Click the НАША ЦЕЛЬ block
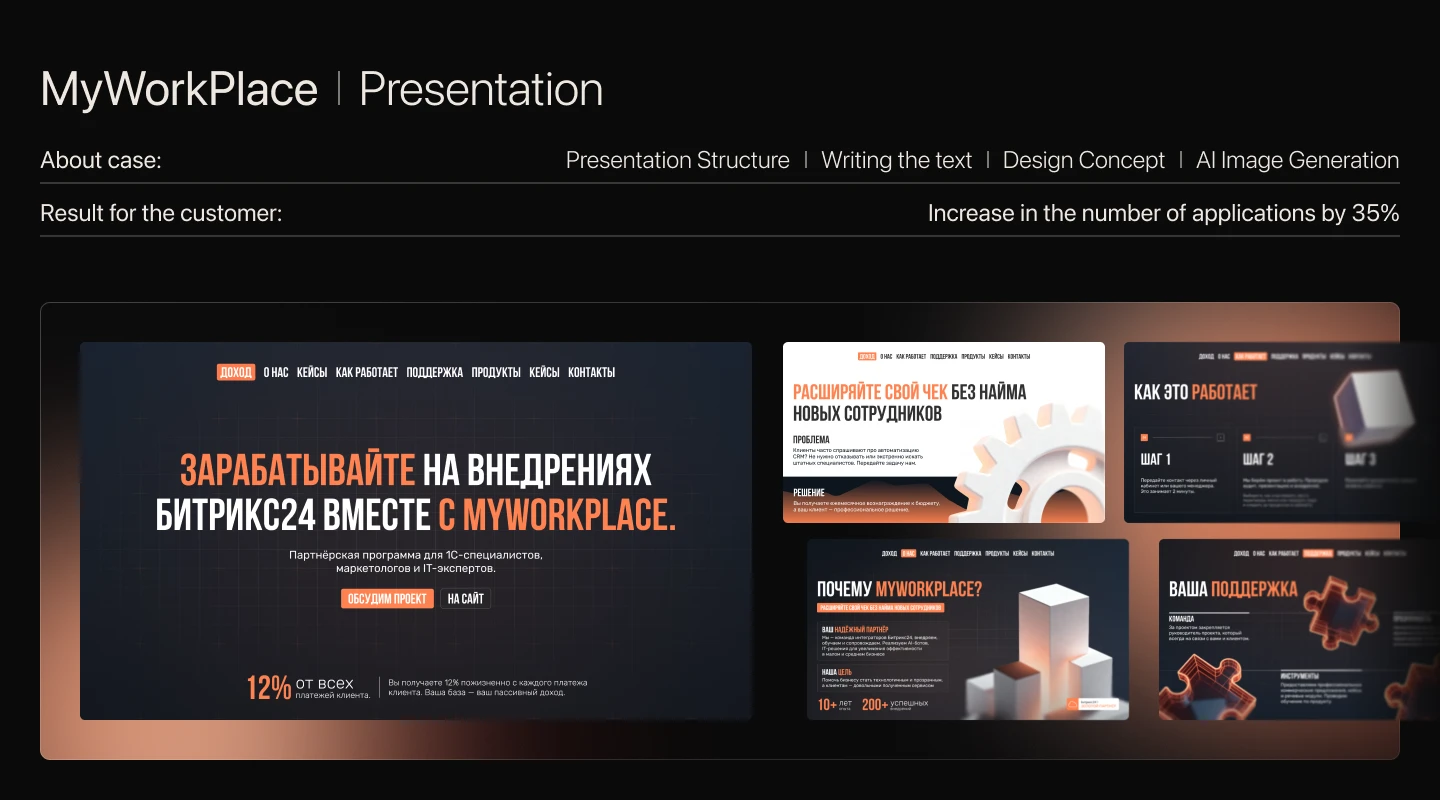This screenshot has height=800, width=1440. point(883,680)
